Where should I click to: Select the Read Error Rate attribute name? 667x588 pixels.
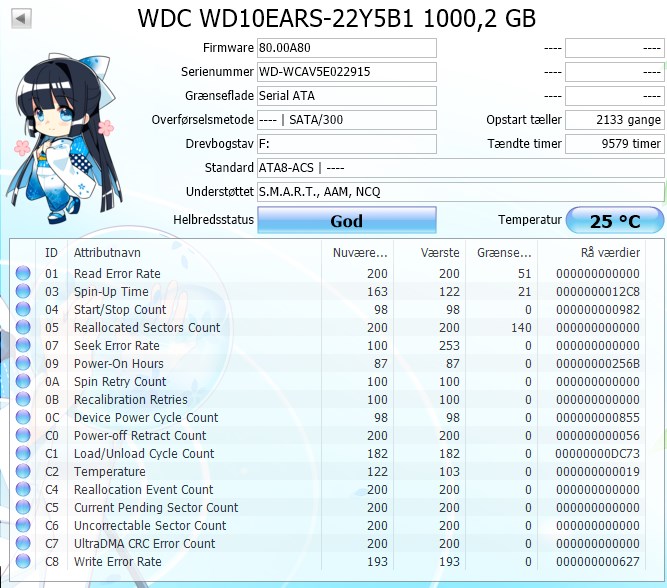coord(117,273)
